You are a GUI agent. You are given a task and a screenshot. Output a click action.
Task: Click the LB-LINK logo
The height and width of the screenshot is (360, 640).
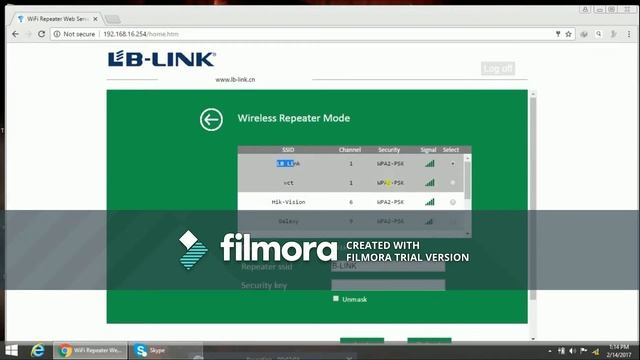tap(162, 59)
